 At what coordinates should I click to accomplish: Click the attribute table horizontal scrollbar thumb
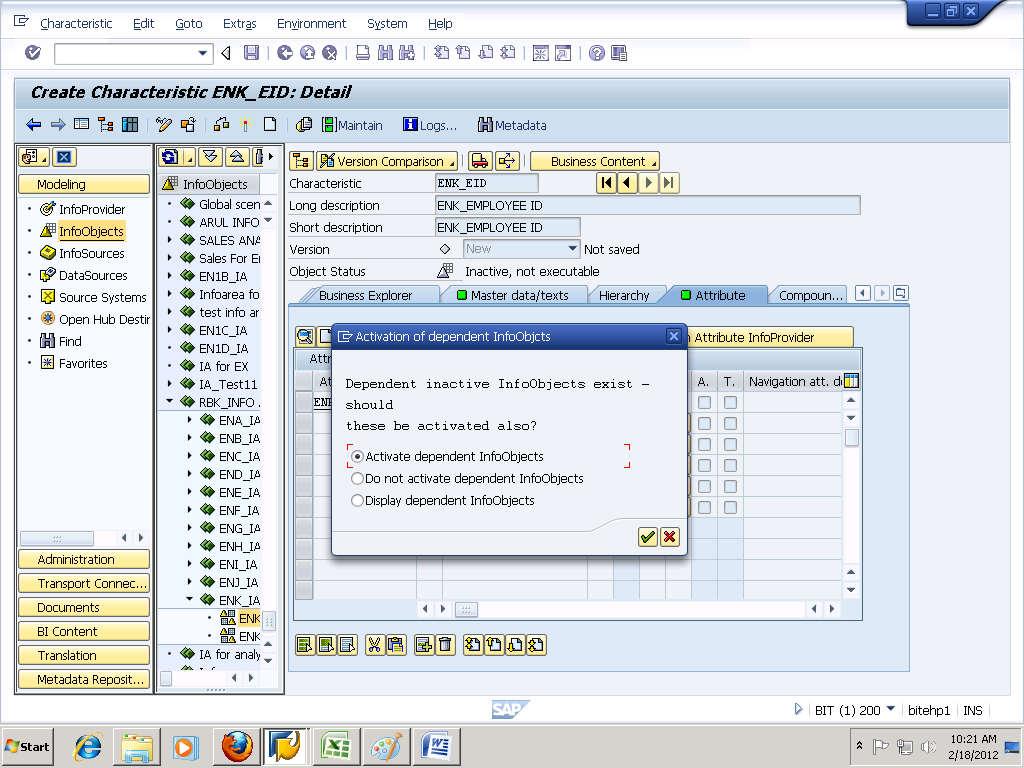[466, 609]
